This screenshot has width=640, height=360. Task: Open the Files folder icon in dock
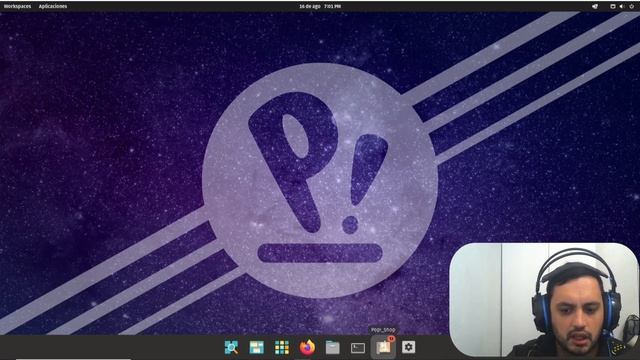click(332, 347)
